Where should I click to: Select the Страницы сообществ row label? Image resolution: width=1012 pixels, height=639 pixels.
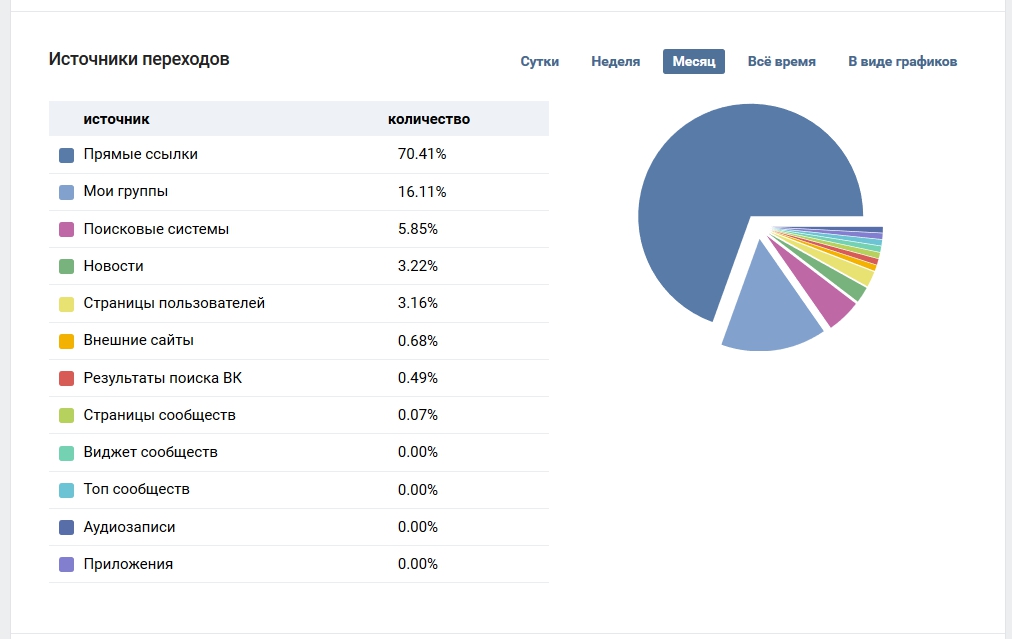[159, 415]
